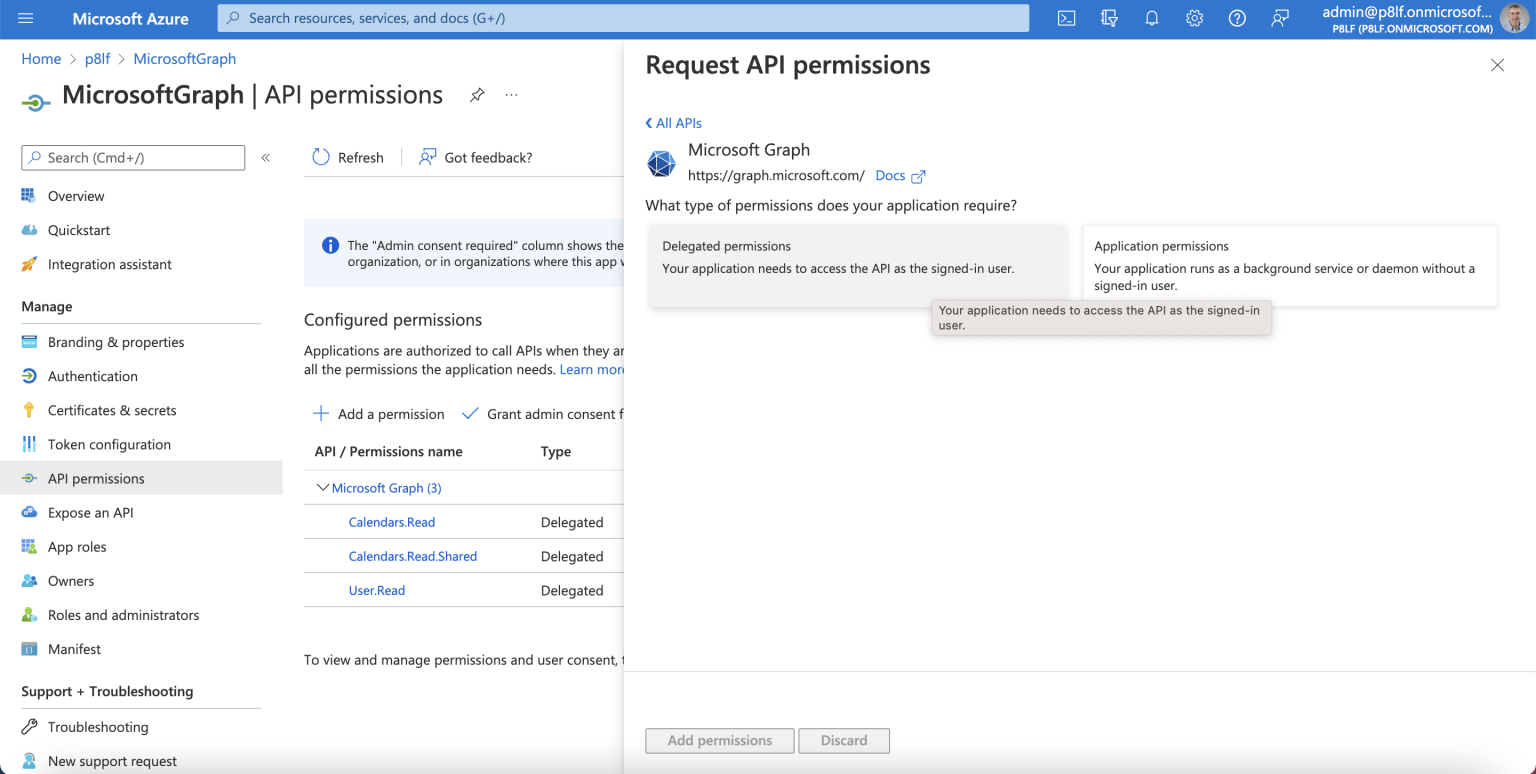
Task: Open Certificates & secrets in sidebar
Action: click(x=112, y=410)
